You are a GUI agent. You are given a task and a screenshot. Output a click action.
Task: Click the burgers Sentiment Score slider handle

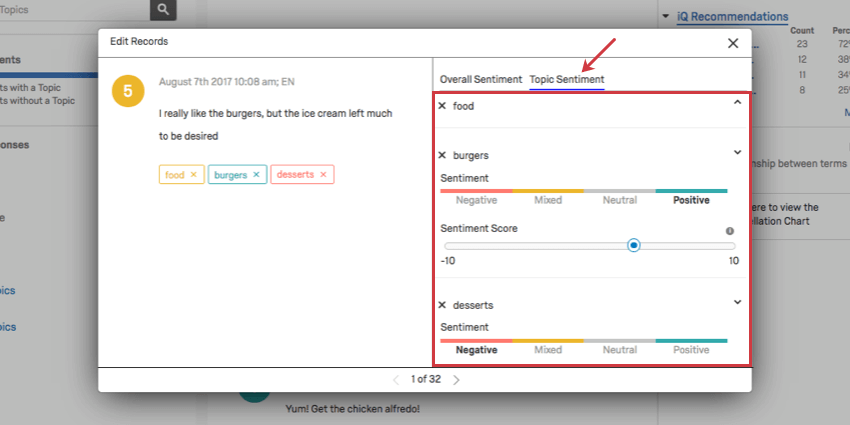634,246
